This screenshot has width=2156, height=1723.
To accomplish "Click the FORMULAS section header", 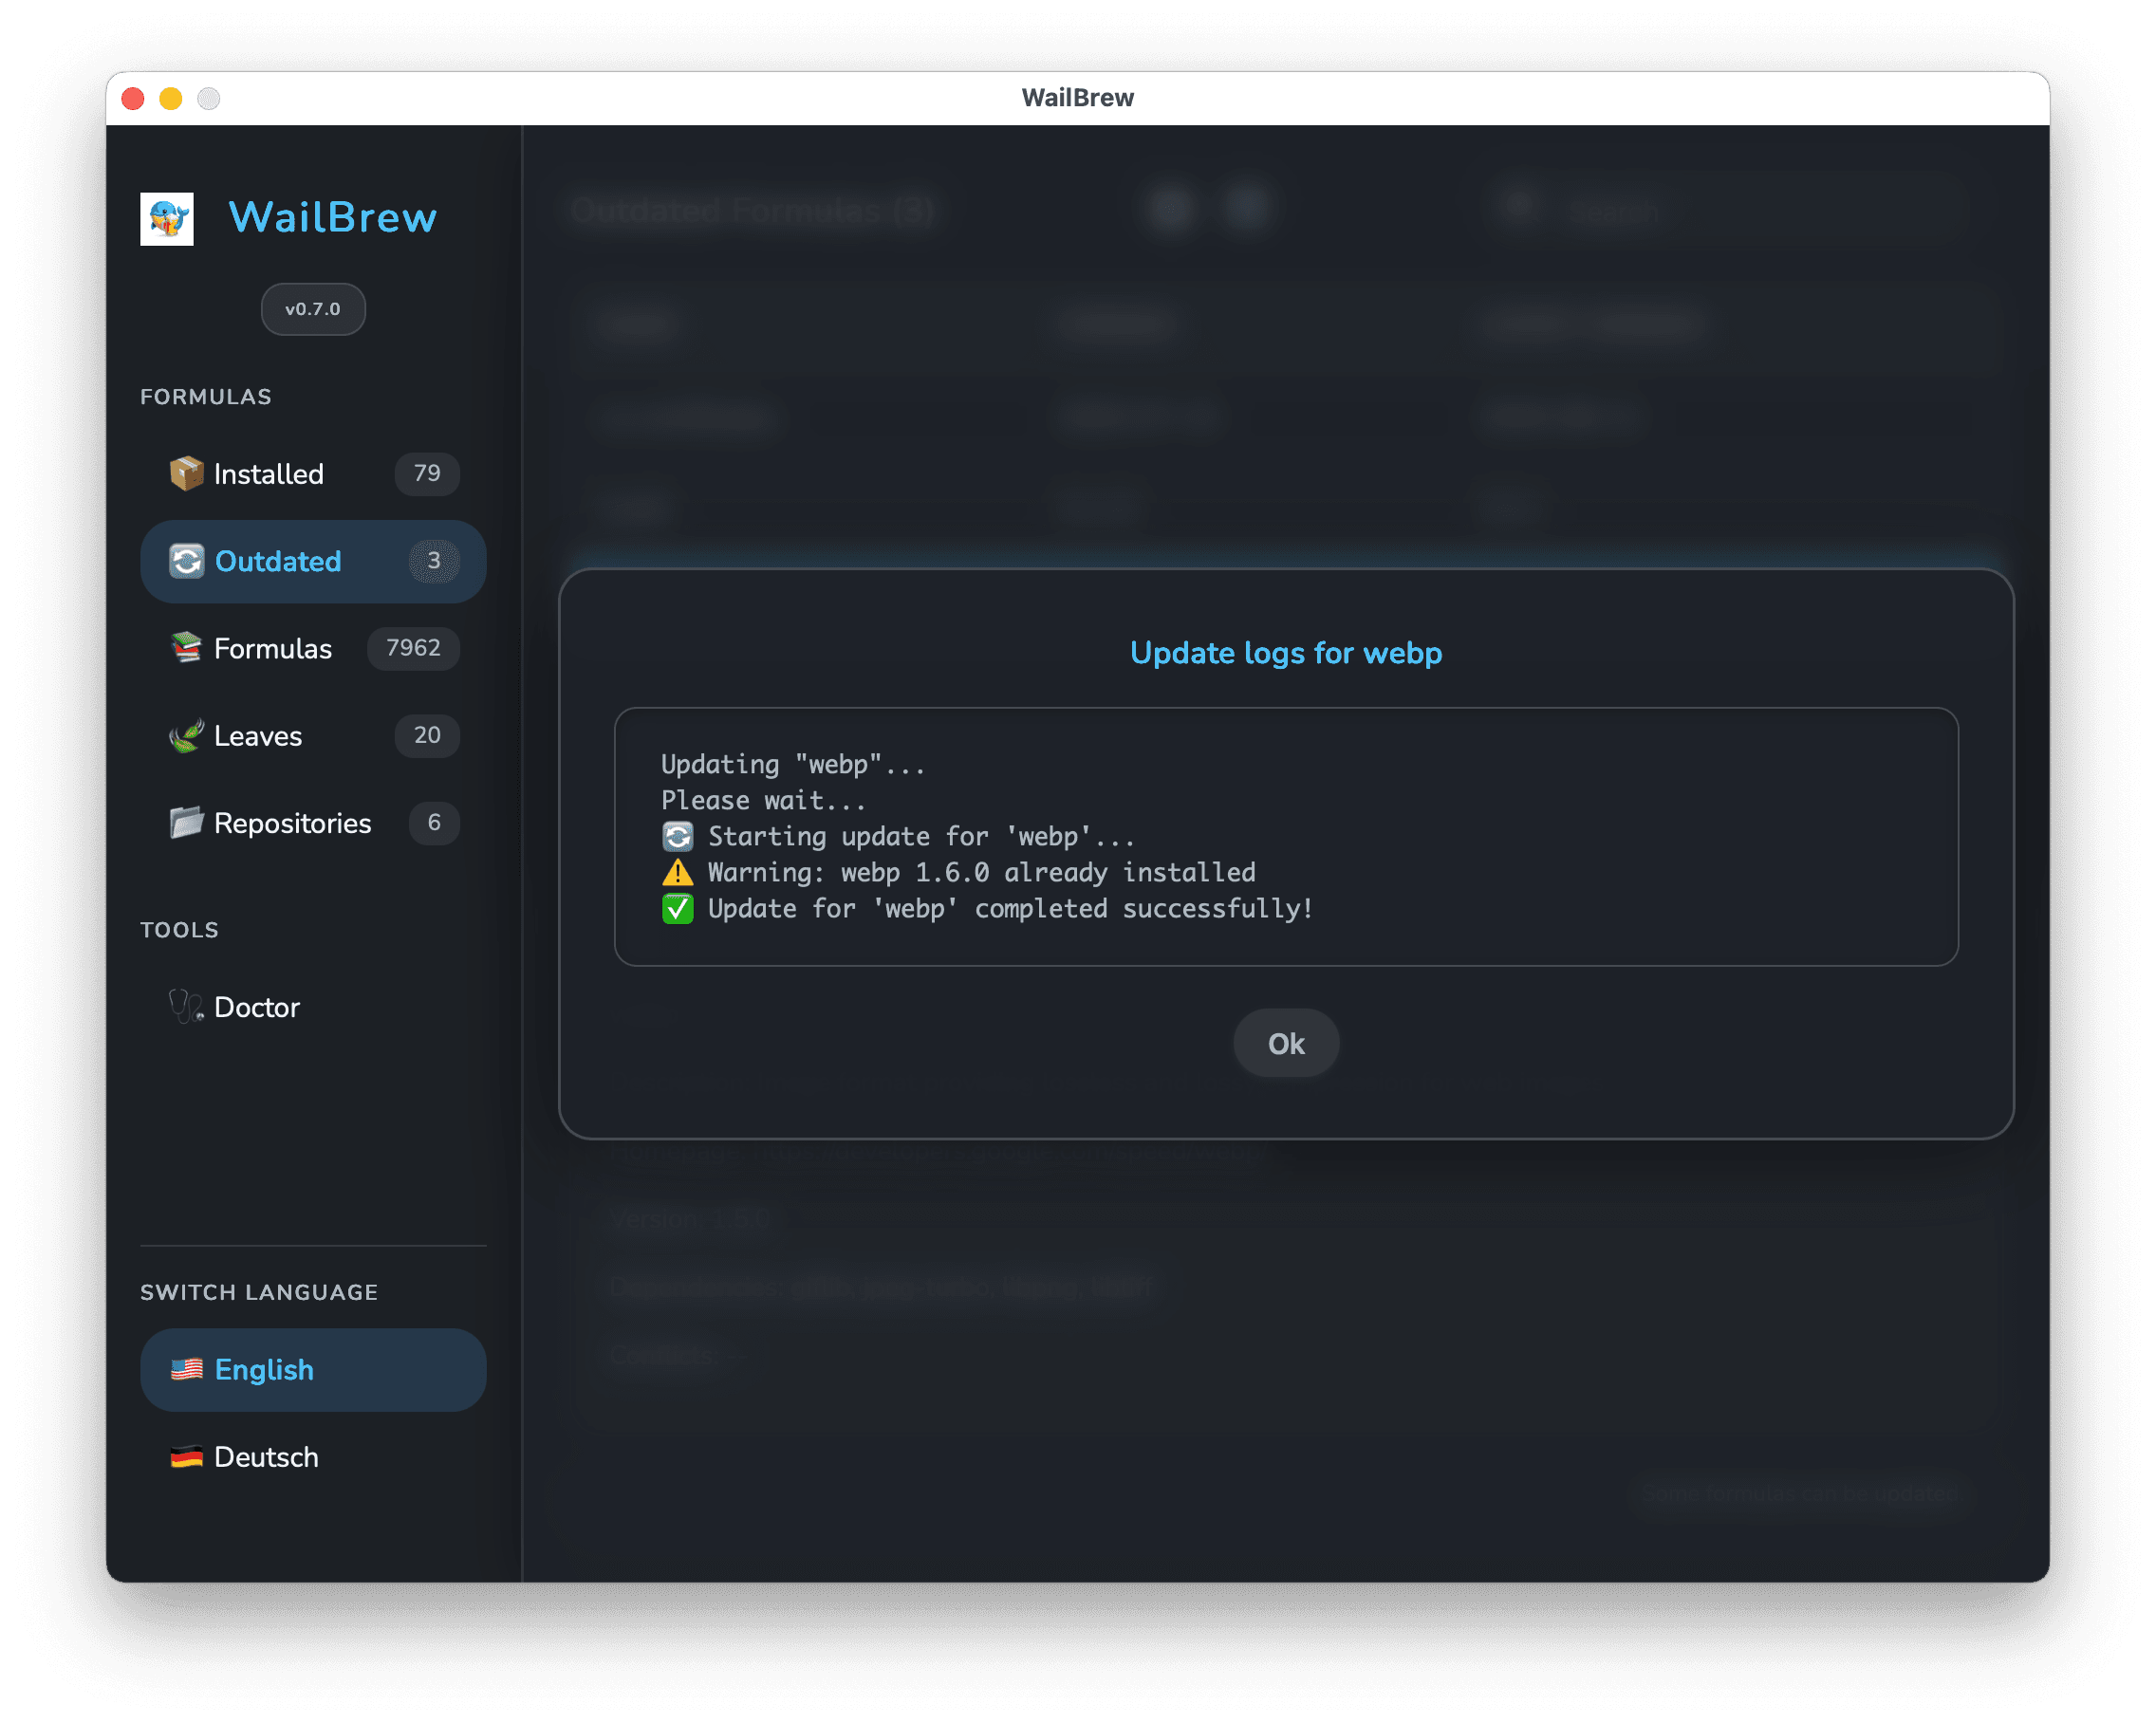I will point(206,397).
